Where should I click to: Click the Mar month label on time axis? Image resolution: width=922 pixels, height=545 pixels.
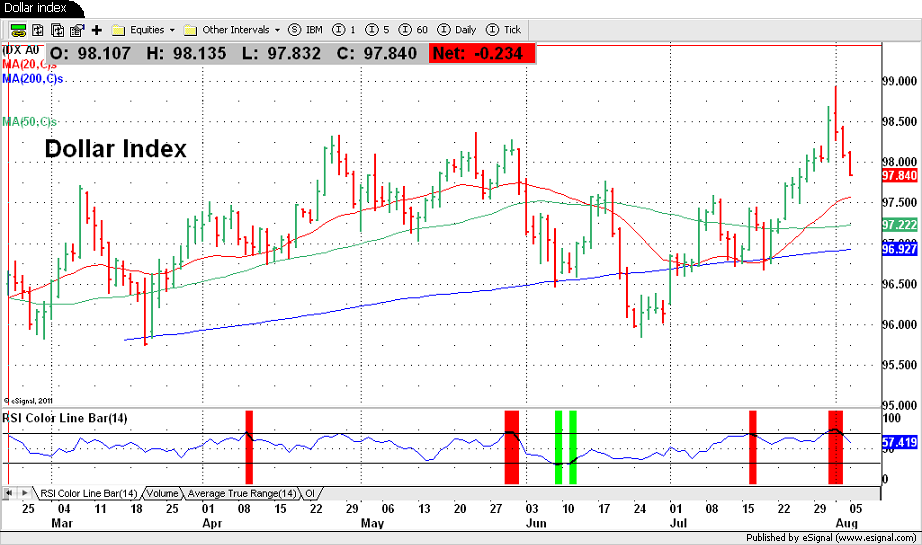[x=62, y=523]
